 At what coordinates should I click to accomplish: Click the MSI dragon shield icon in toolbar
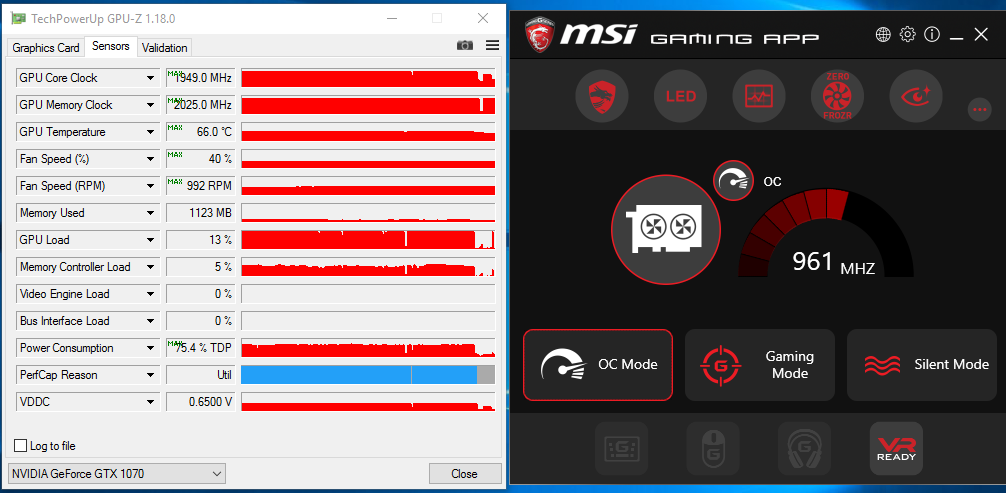pyautogui.click(x=601, y=97)
